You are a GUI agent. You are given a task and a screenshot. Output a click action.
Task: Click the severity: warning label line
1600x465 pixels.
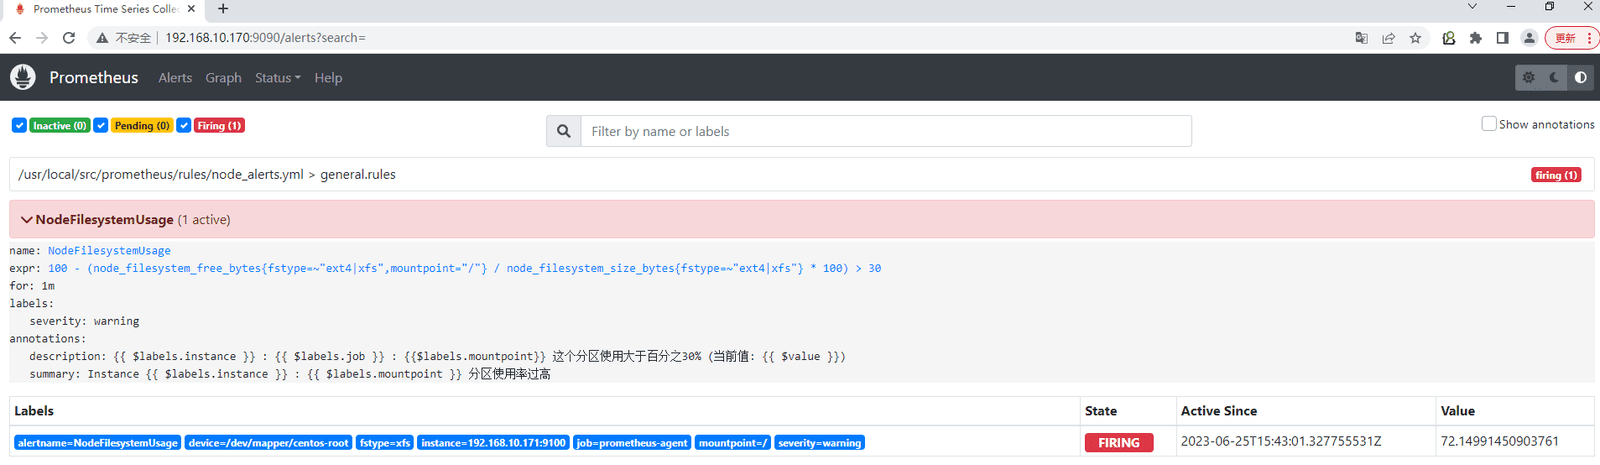click(84, 321)
